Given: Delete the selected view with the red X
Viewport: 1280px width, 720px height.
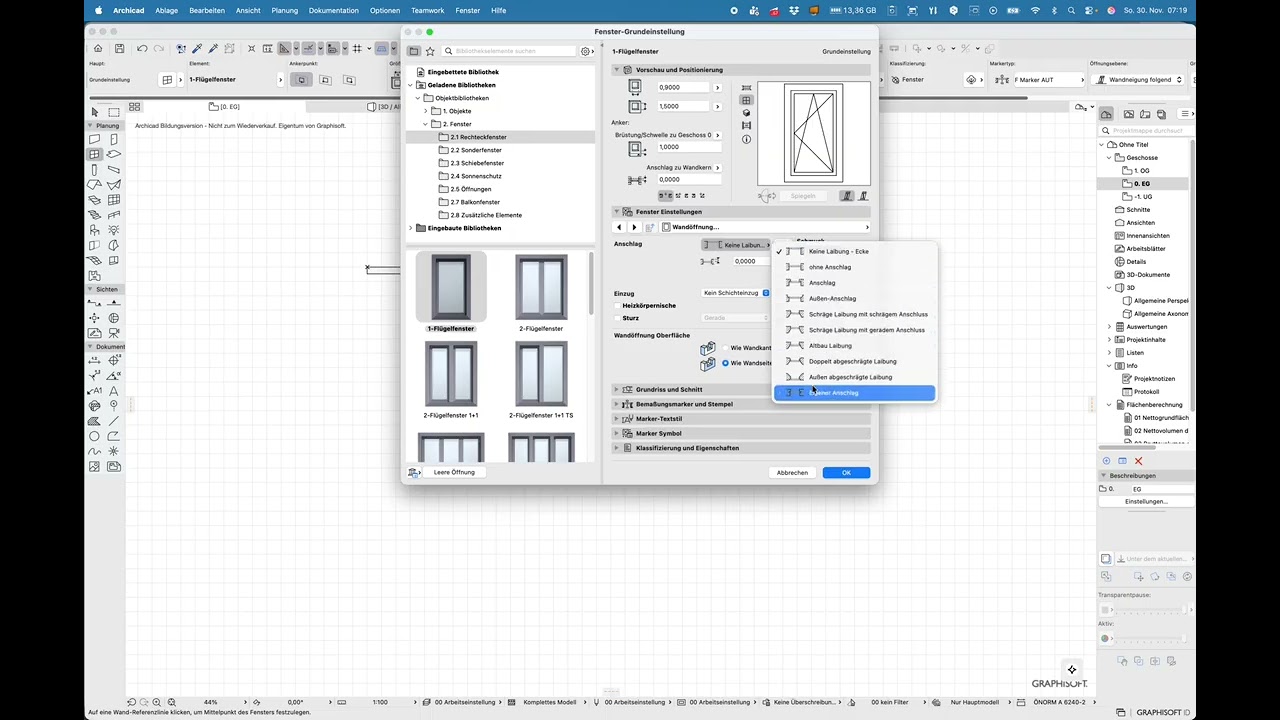Looking at the screenshot, I should coord(1138,461).
